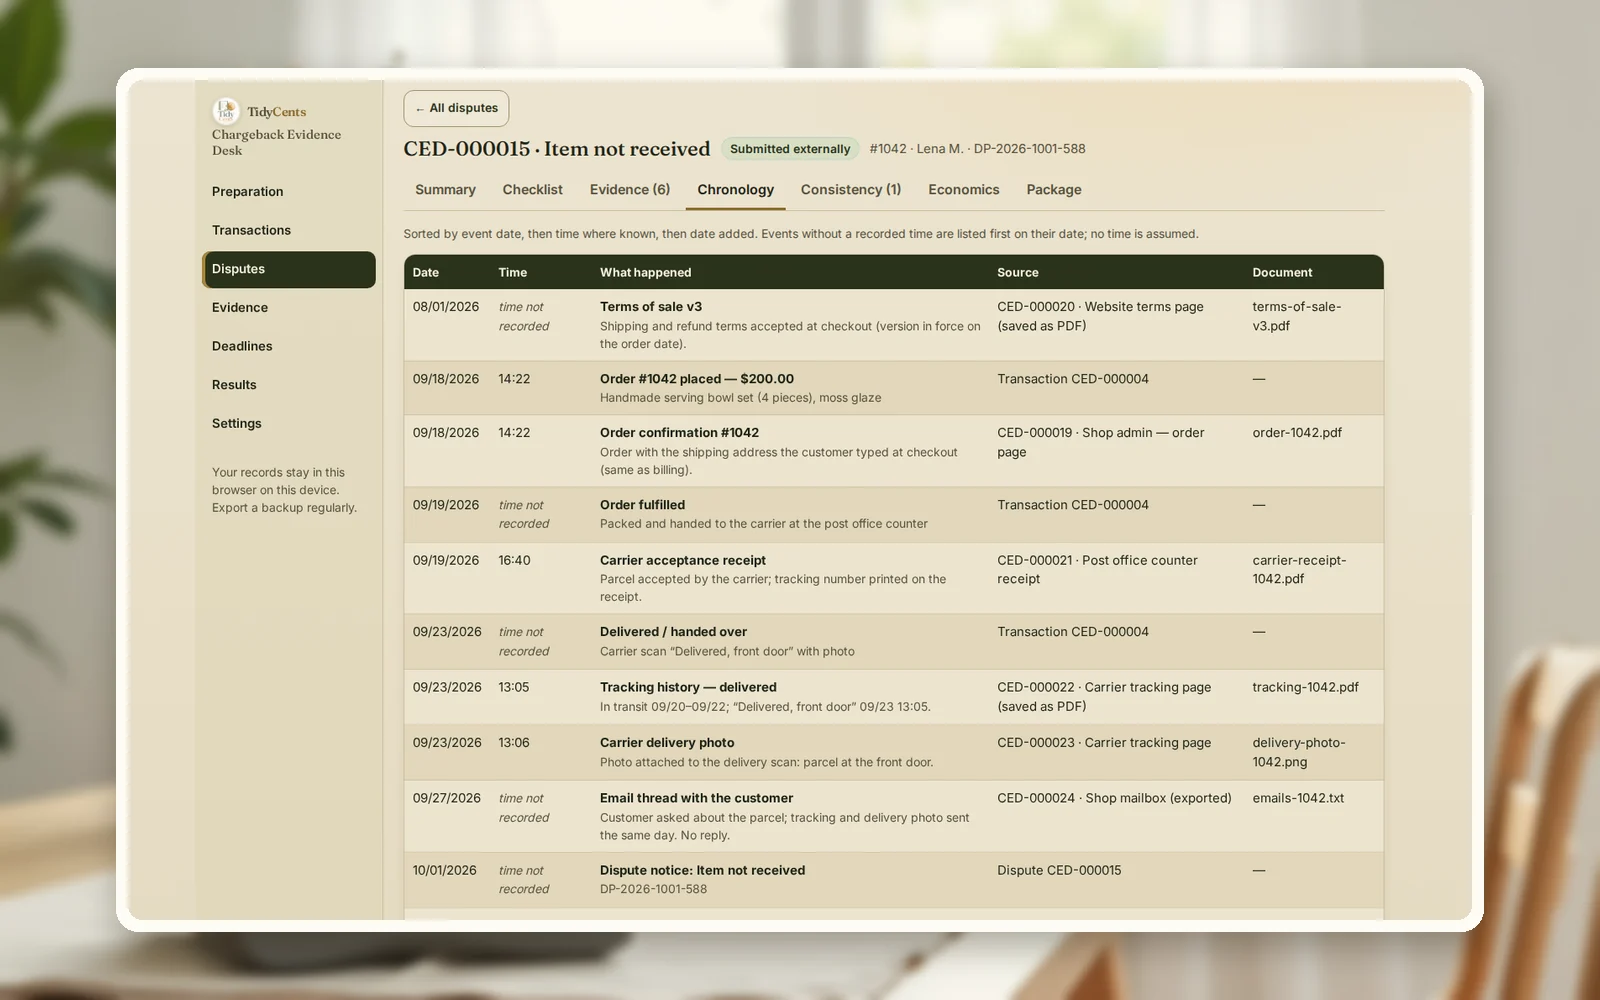
Task: Click delivery-photo-1042.png document name
Action: tap(1299, 752)
